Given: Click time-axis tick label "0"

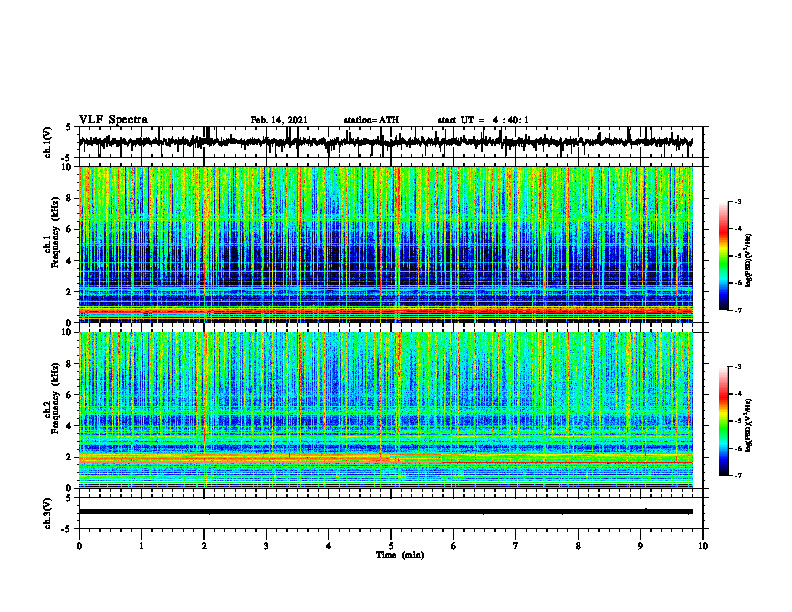Looking at the screenshot, I should pos(79,546).
